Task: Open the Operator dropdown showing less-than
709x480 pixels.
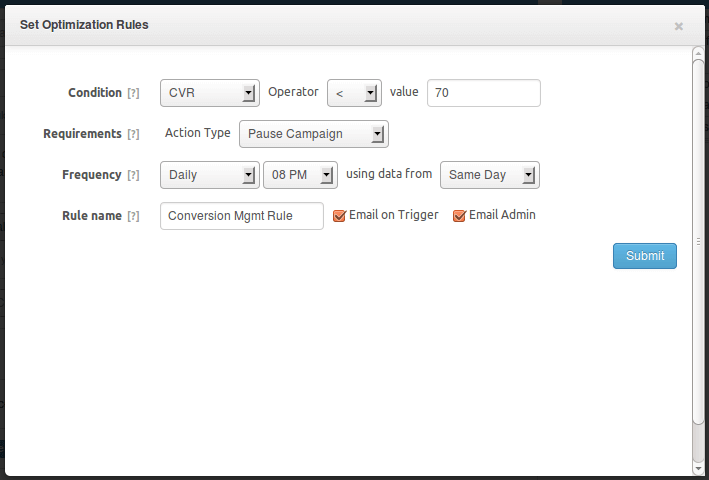Action: 354,93
